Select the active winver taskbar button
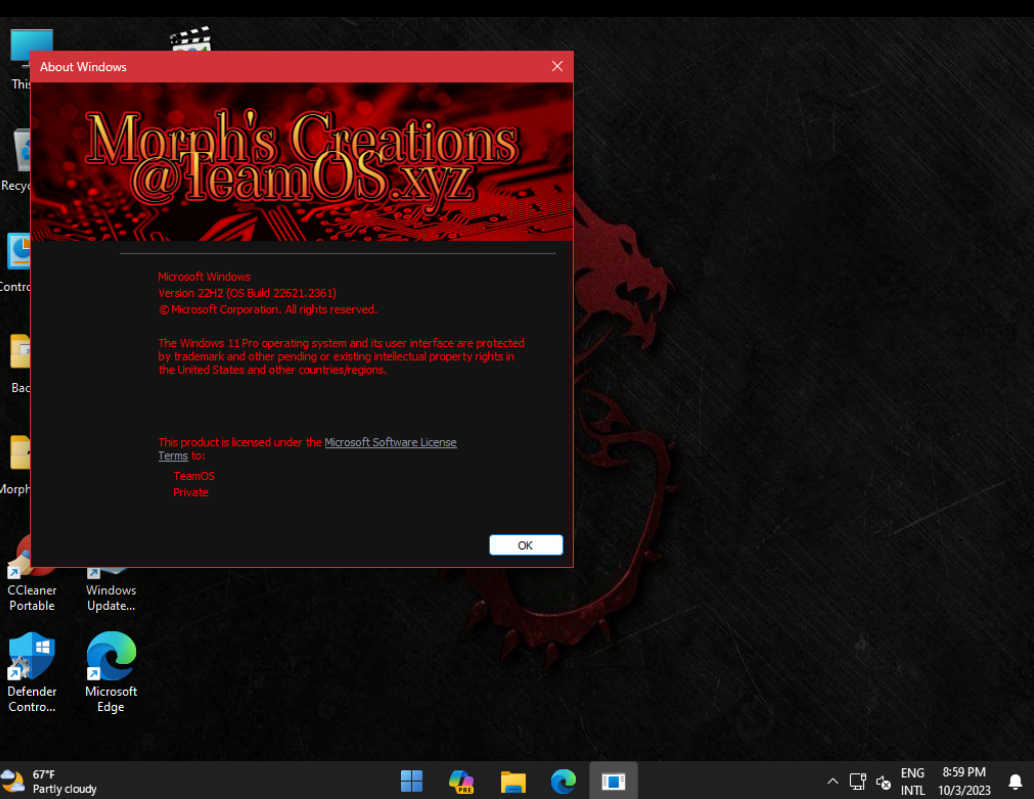The image size is (1034, 799). pos(613,781)
